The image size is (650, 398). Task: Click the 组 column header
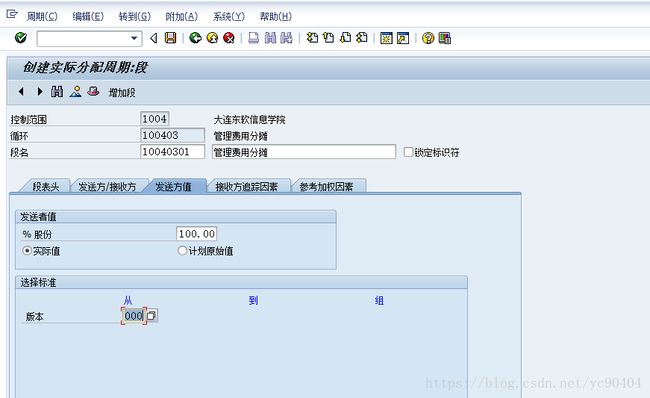379,300
